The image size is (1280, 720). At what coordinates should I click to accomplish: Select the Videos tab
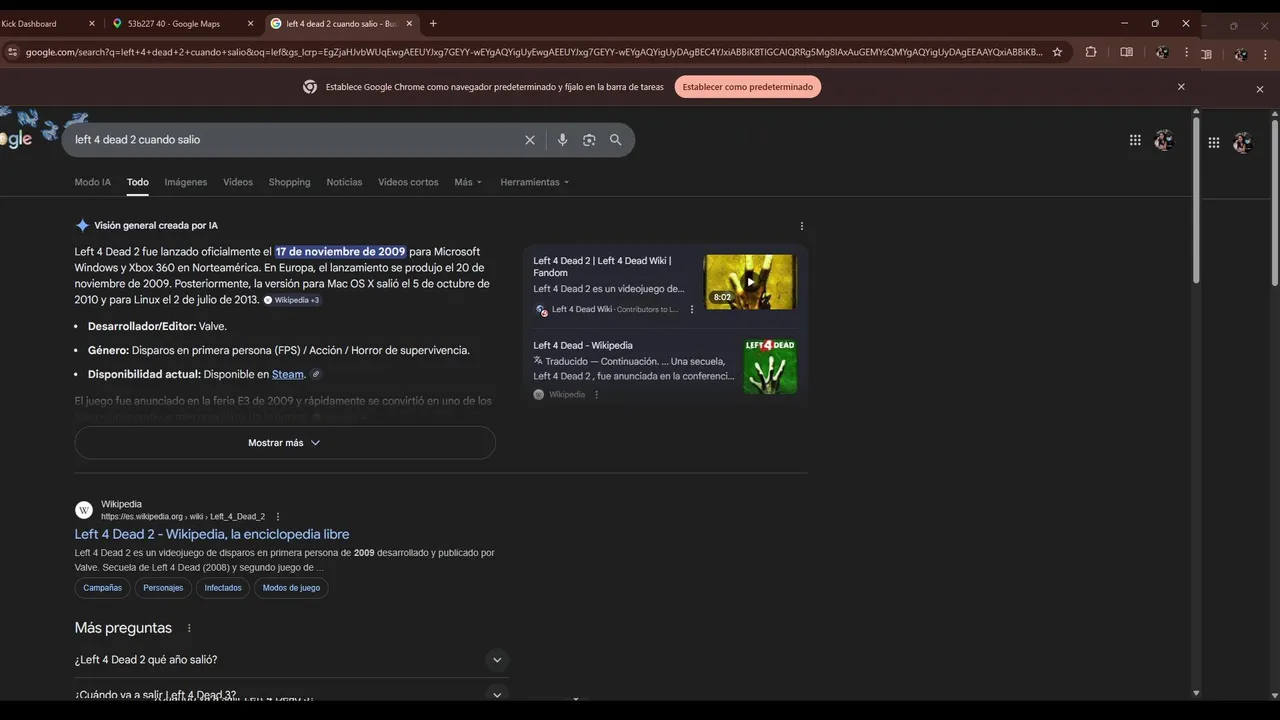coord(238,182)
